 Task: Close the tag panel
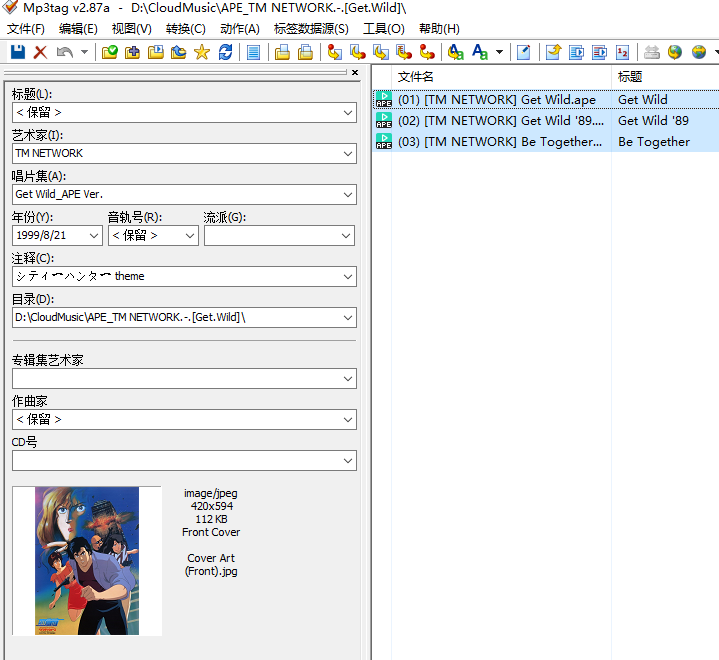point(355,72)
